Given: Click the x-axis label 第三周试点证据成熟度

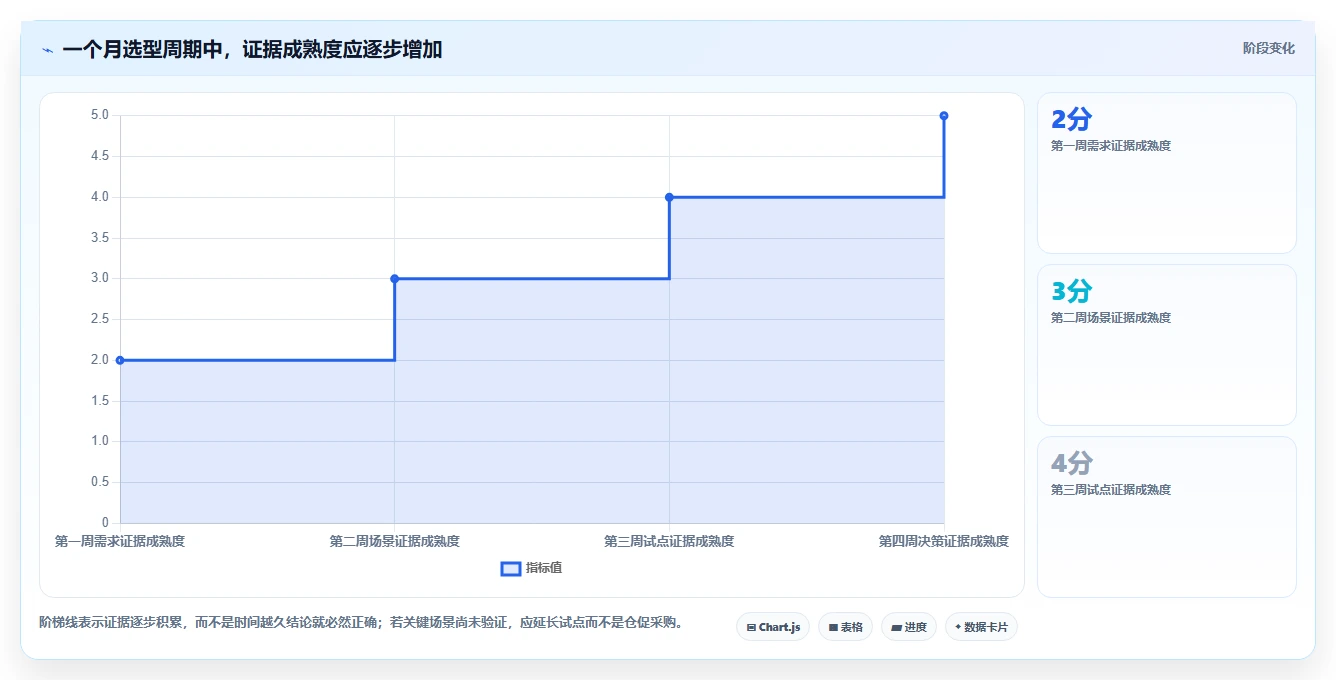Looking at the screenshot, I should [669, 541].
